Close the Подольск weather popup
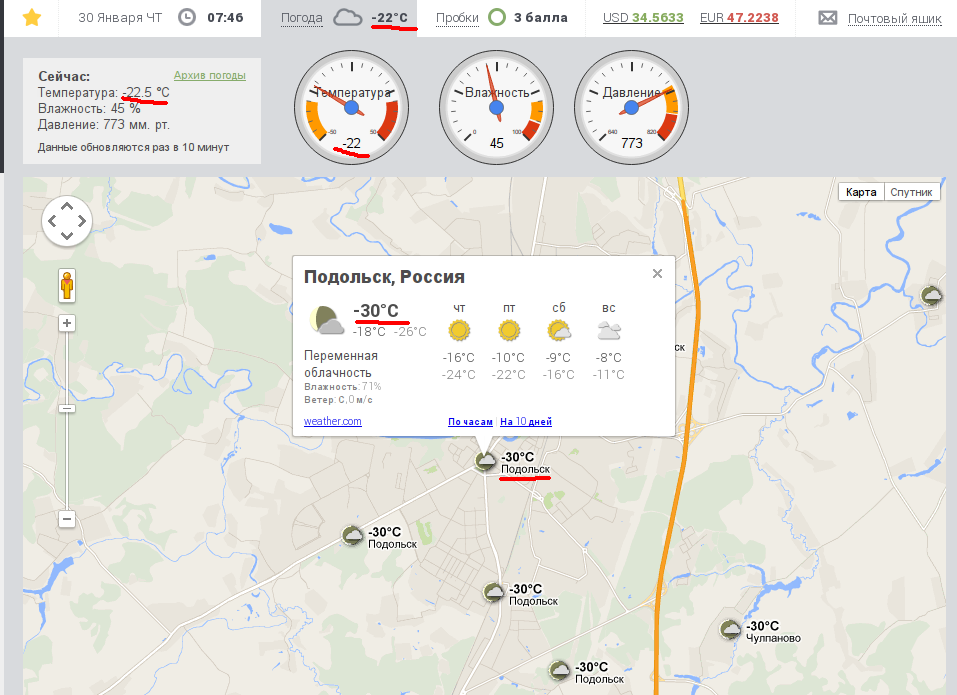The width and height of the screenshot is (957, 695). [x=657, y=273]
